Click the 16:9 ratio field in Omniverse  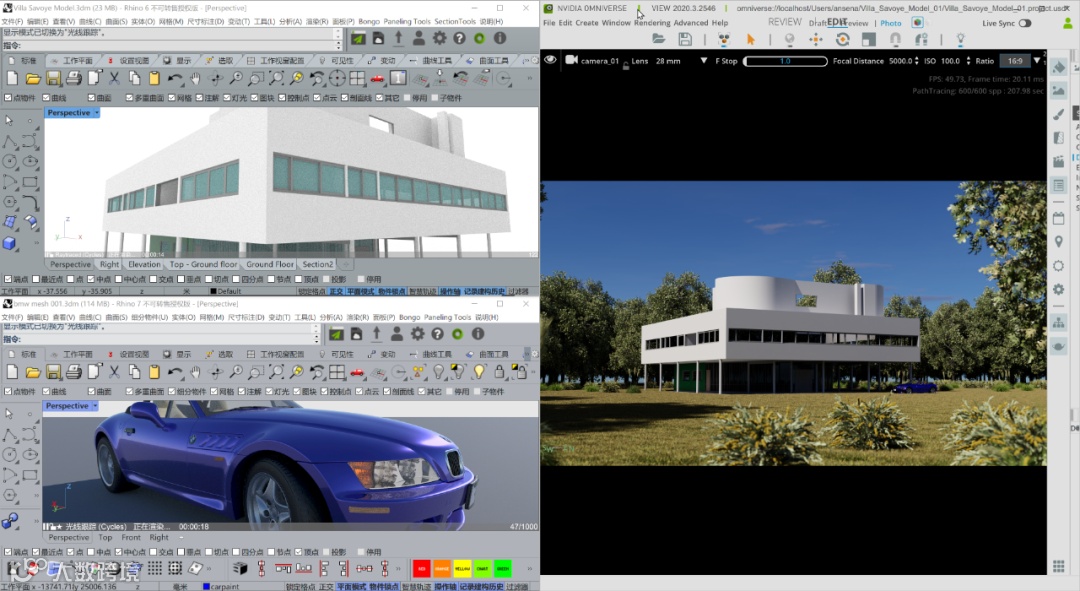click(1015, 61)
